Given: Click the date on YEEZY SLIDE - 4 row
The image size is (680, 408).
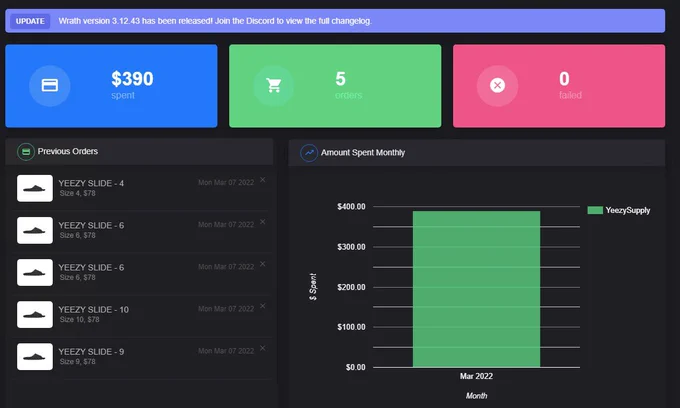Looking at the screenshot, I should click(x=226, y=183).
